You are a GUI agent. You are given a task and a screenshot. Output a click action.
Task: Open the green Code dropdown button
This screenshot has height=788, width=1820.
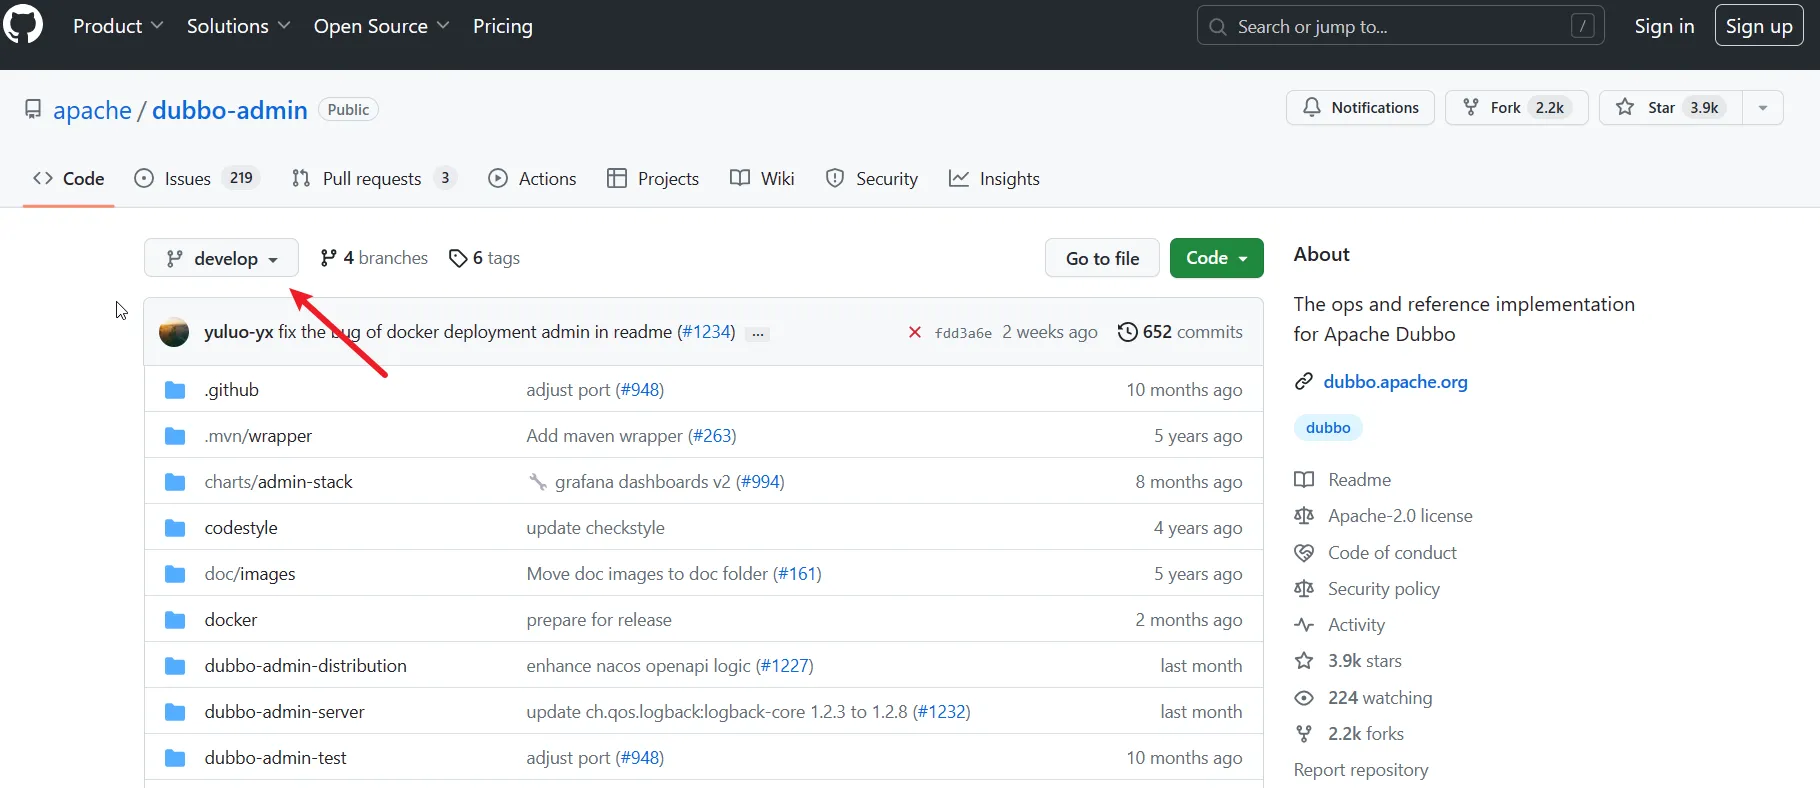click(1216, 258)
